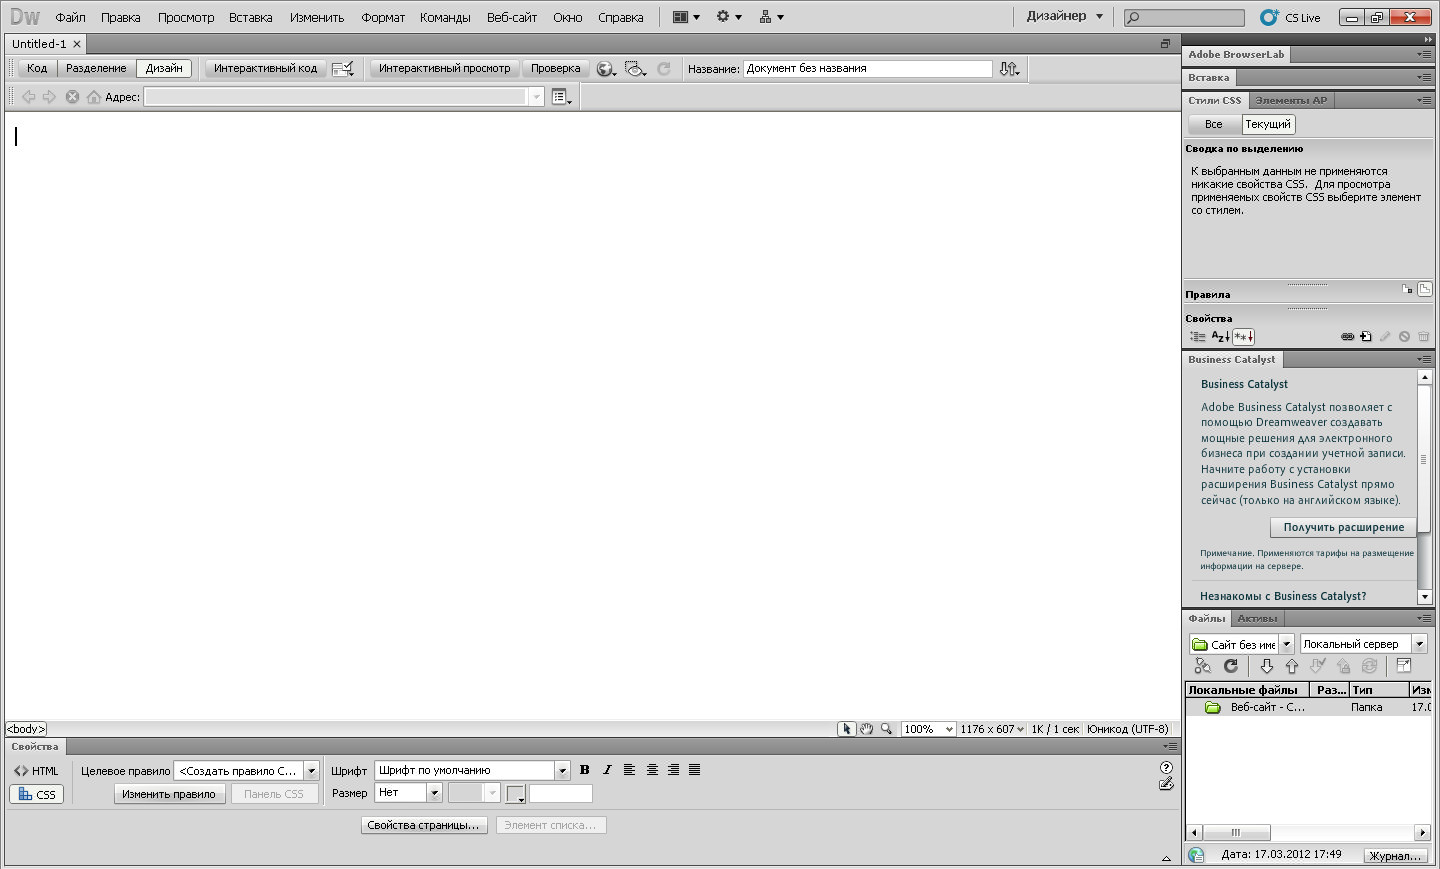Switch to Дизайн view mode
The height and width of the screenshot is (869, 1440).
click(164, 68)
